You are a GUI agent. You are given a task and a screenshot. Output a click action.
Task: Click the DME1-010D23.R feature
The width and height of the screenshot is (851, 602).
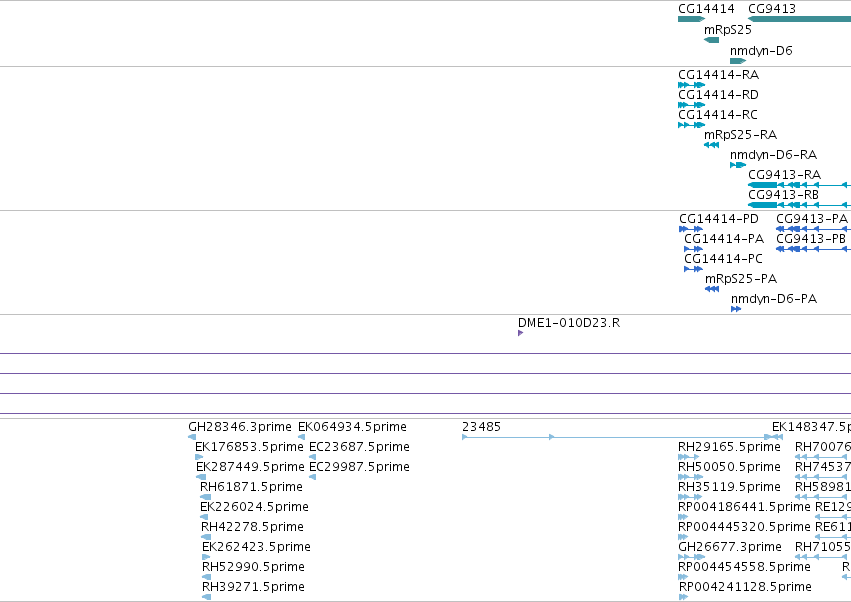(520, 334)
